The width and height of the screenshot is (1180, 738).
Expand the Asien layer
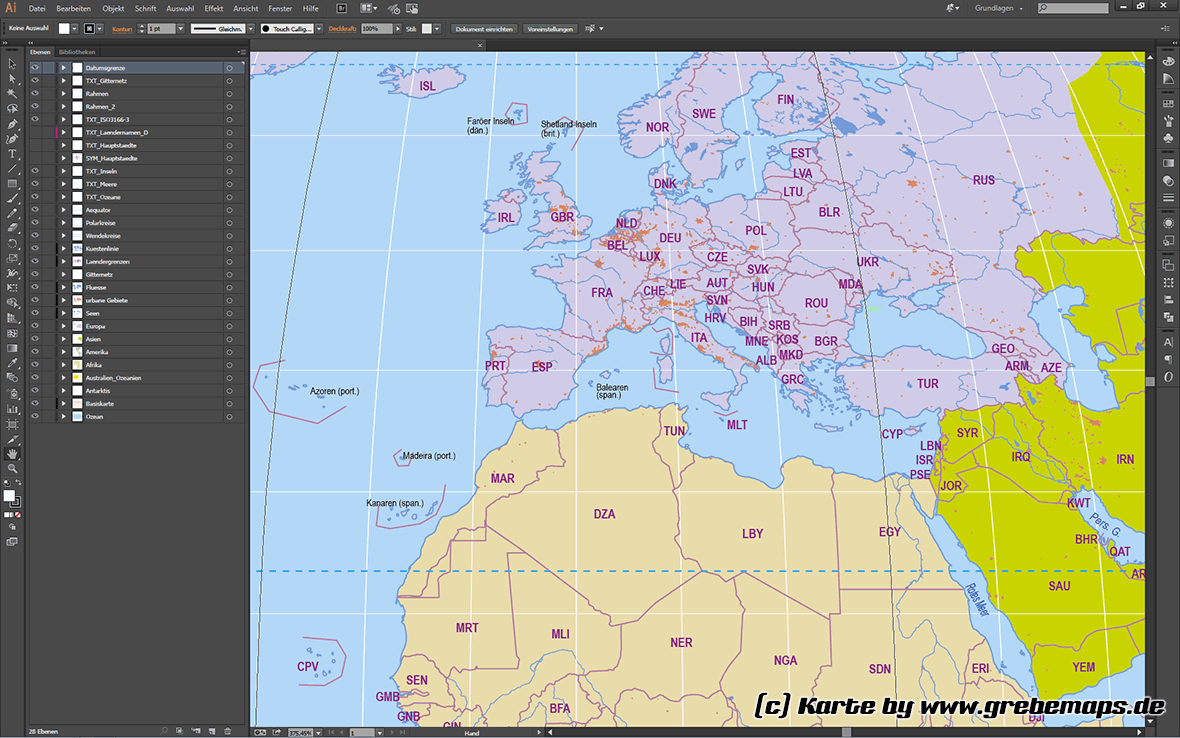tap(63, 339)
